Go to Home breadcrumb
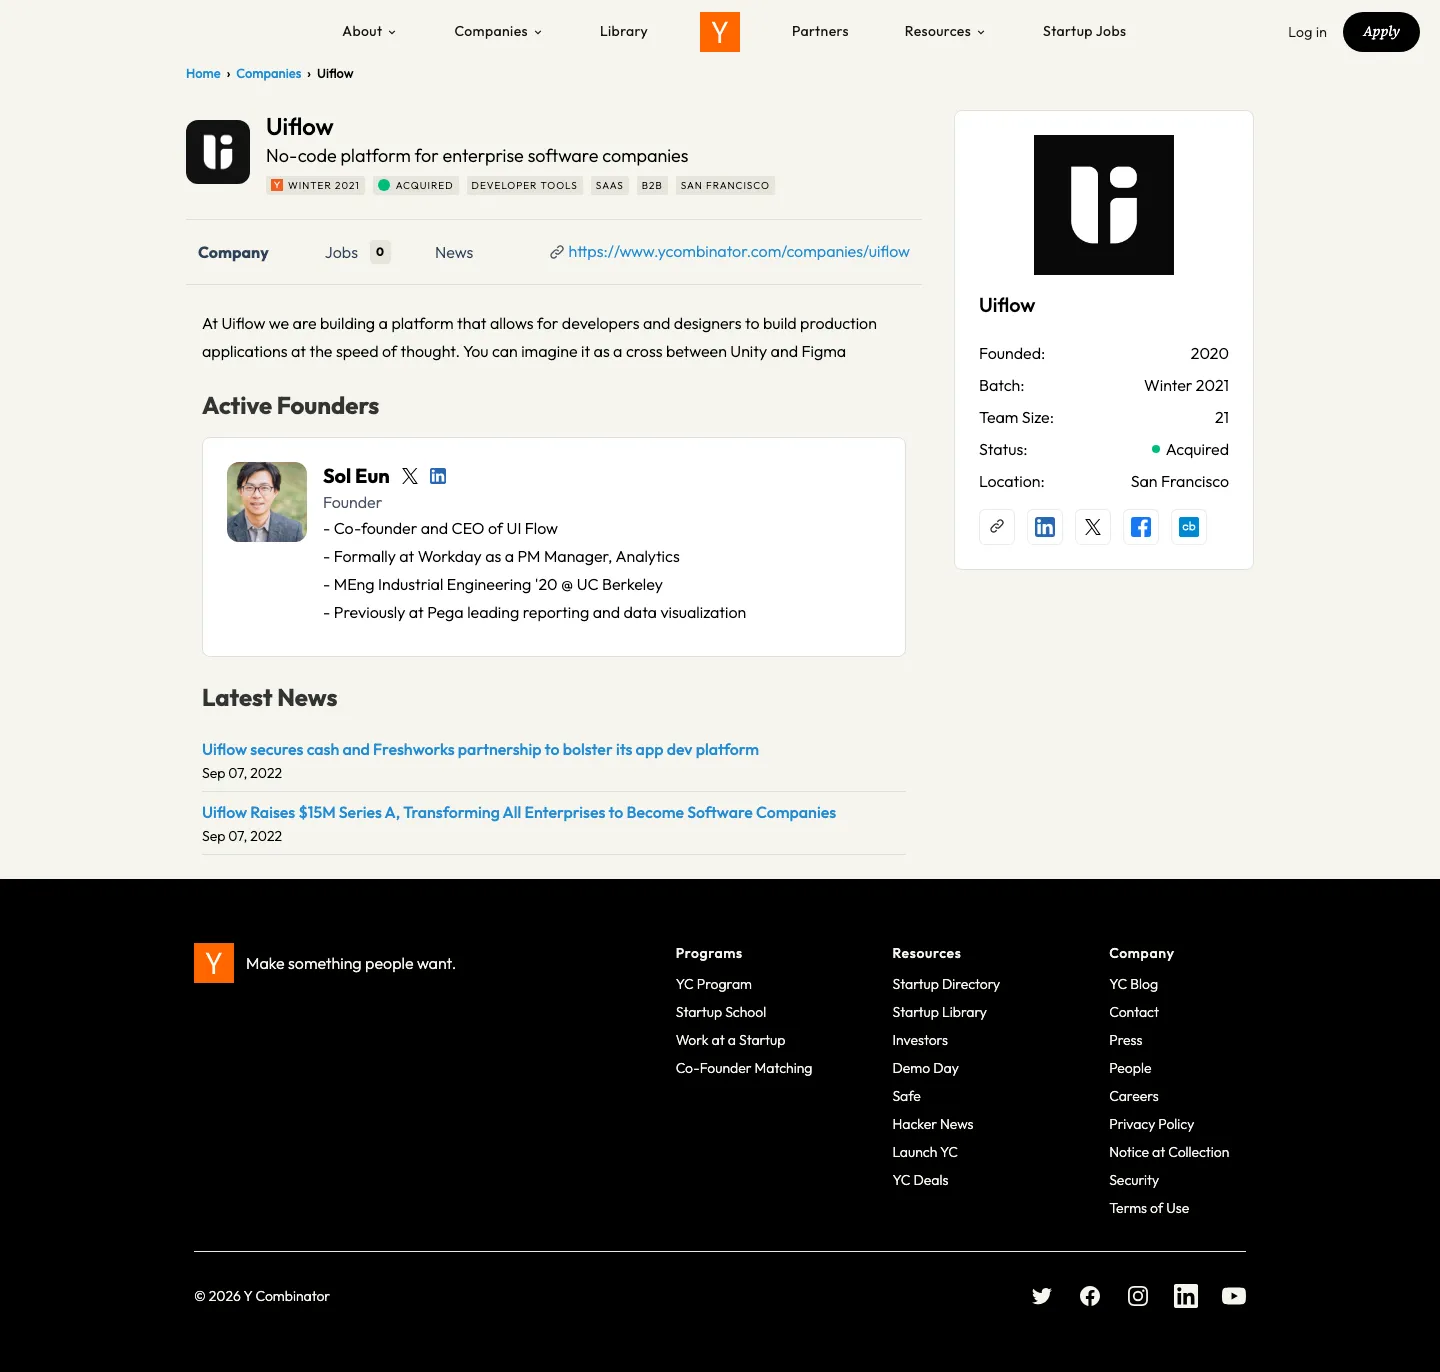 pyautogui.click(x=203, y=74)
